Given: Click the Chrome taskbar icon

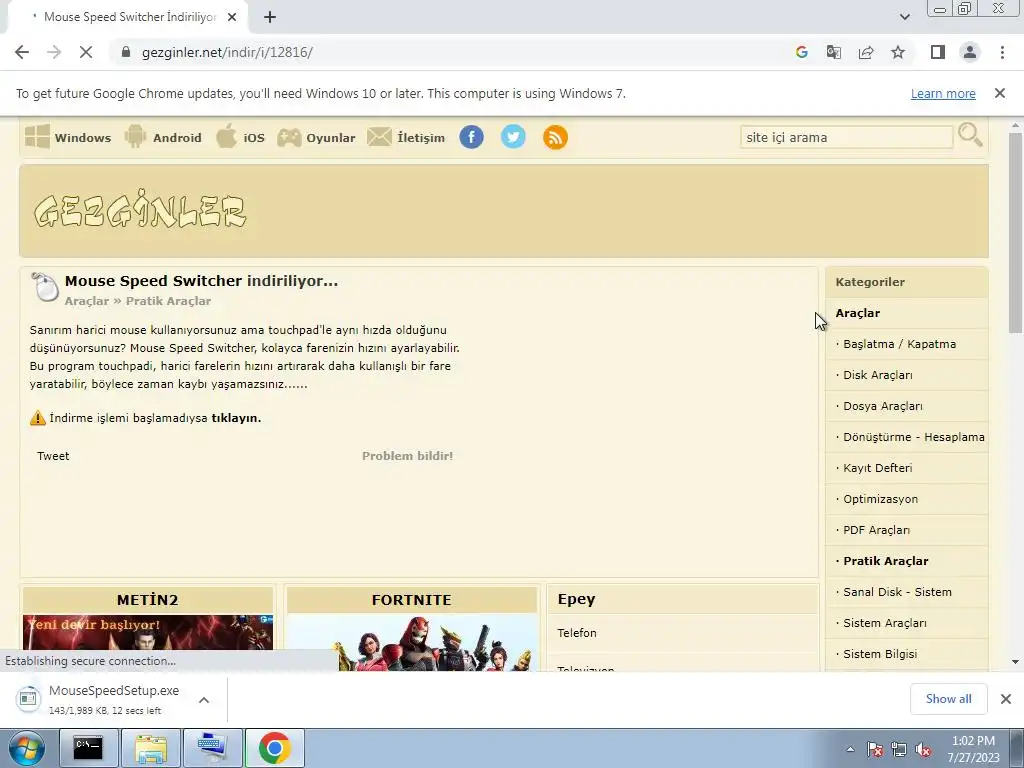Looking at the screenshot, I should 274,748.
